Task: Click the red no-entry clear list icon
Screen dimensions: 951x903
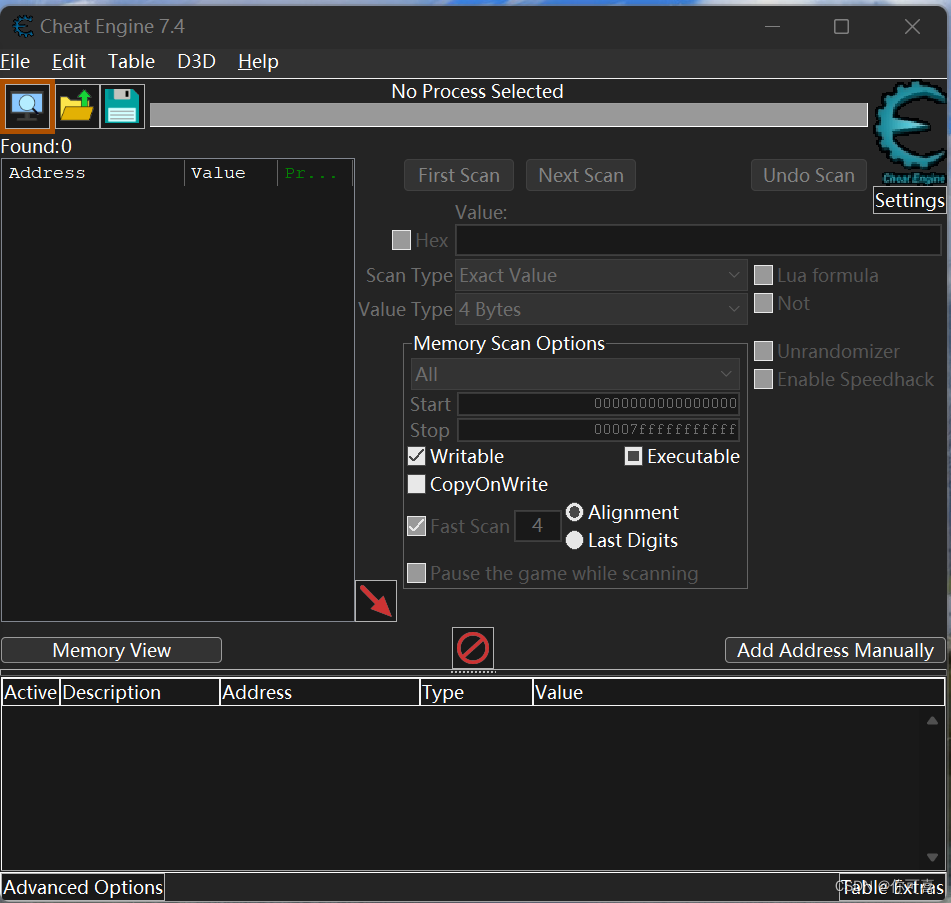Action: 473,648
